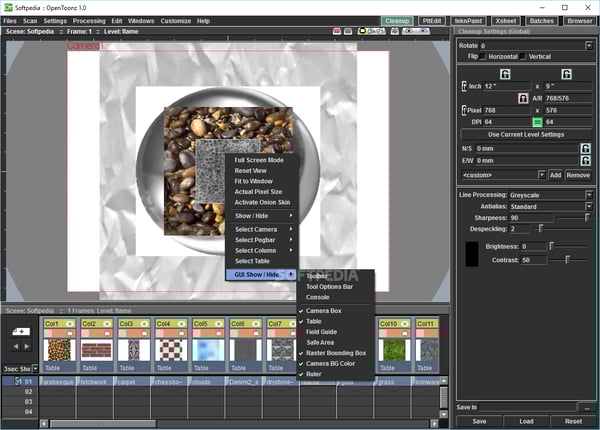Click the Load button in Cleanup Settings
Image resolution: width=600 pixels, height=430 pixels.
click(526, 421)
